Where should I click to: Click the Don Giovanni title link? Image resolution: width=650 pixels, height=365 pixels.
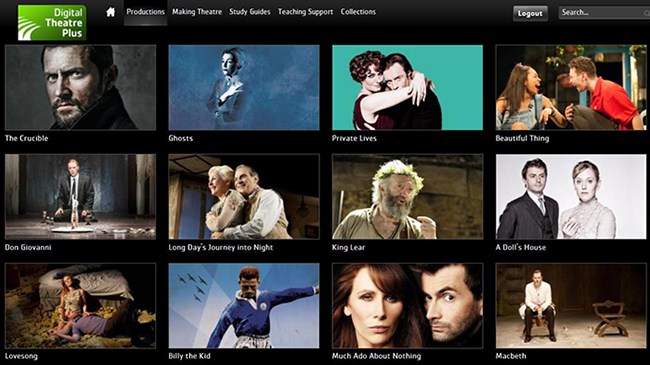28,247
